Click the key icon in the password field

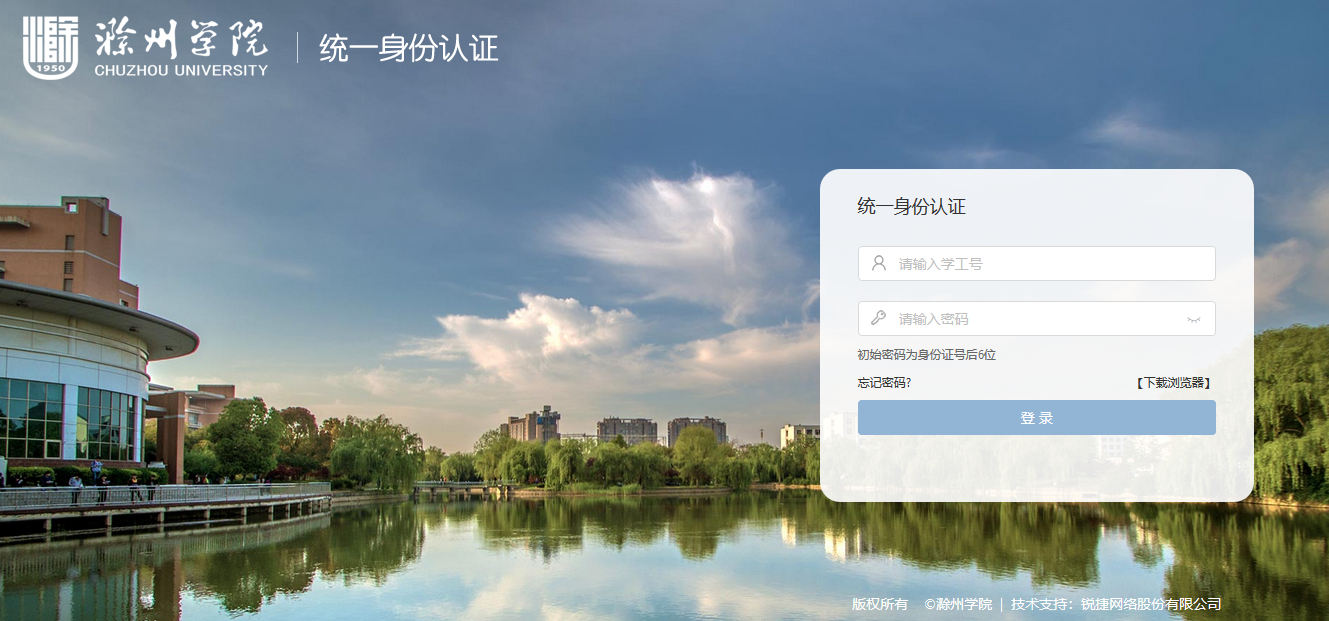(879, 318)
